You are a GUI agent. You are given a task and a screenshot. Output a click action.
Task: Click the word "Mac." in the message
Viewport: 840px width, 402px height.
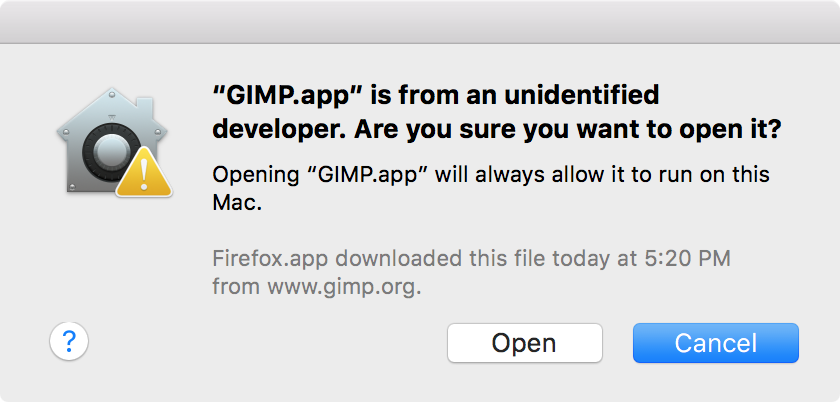click(237, 203)
